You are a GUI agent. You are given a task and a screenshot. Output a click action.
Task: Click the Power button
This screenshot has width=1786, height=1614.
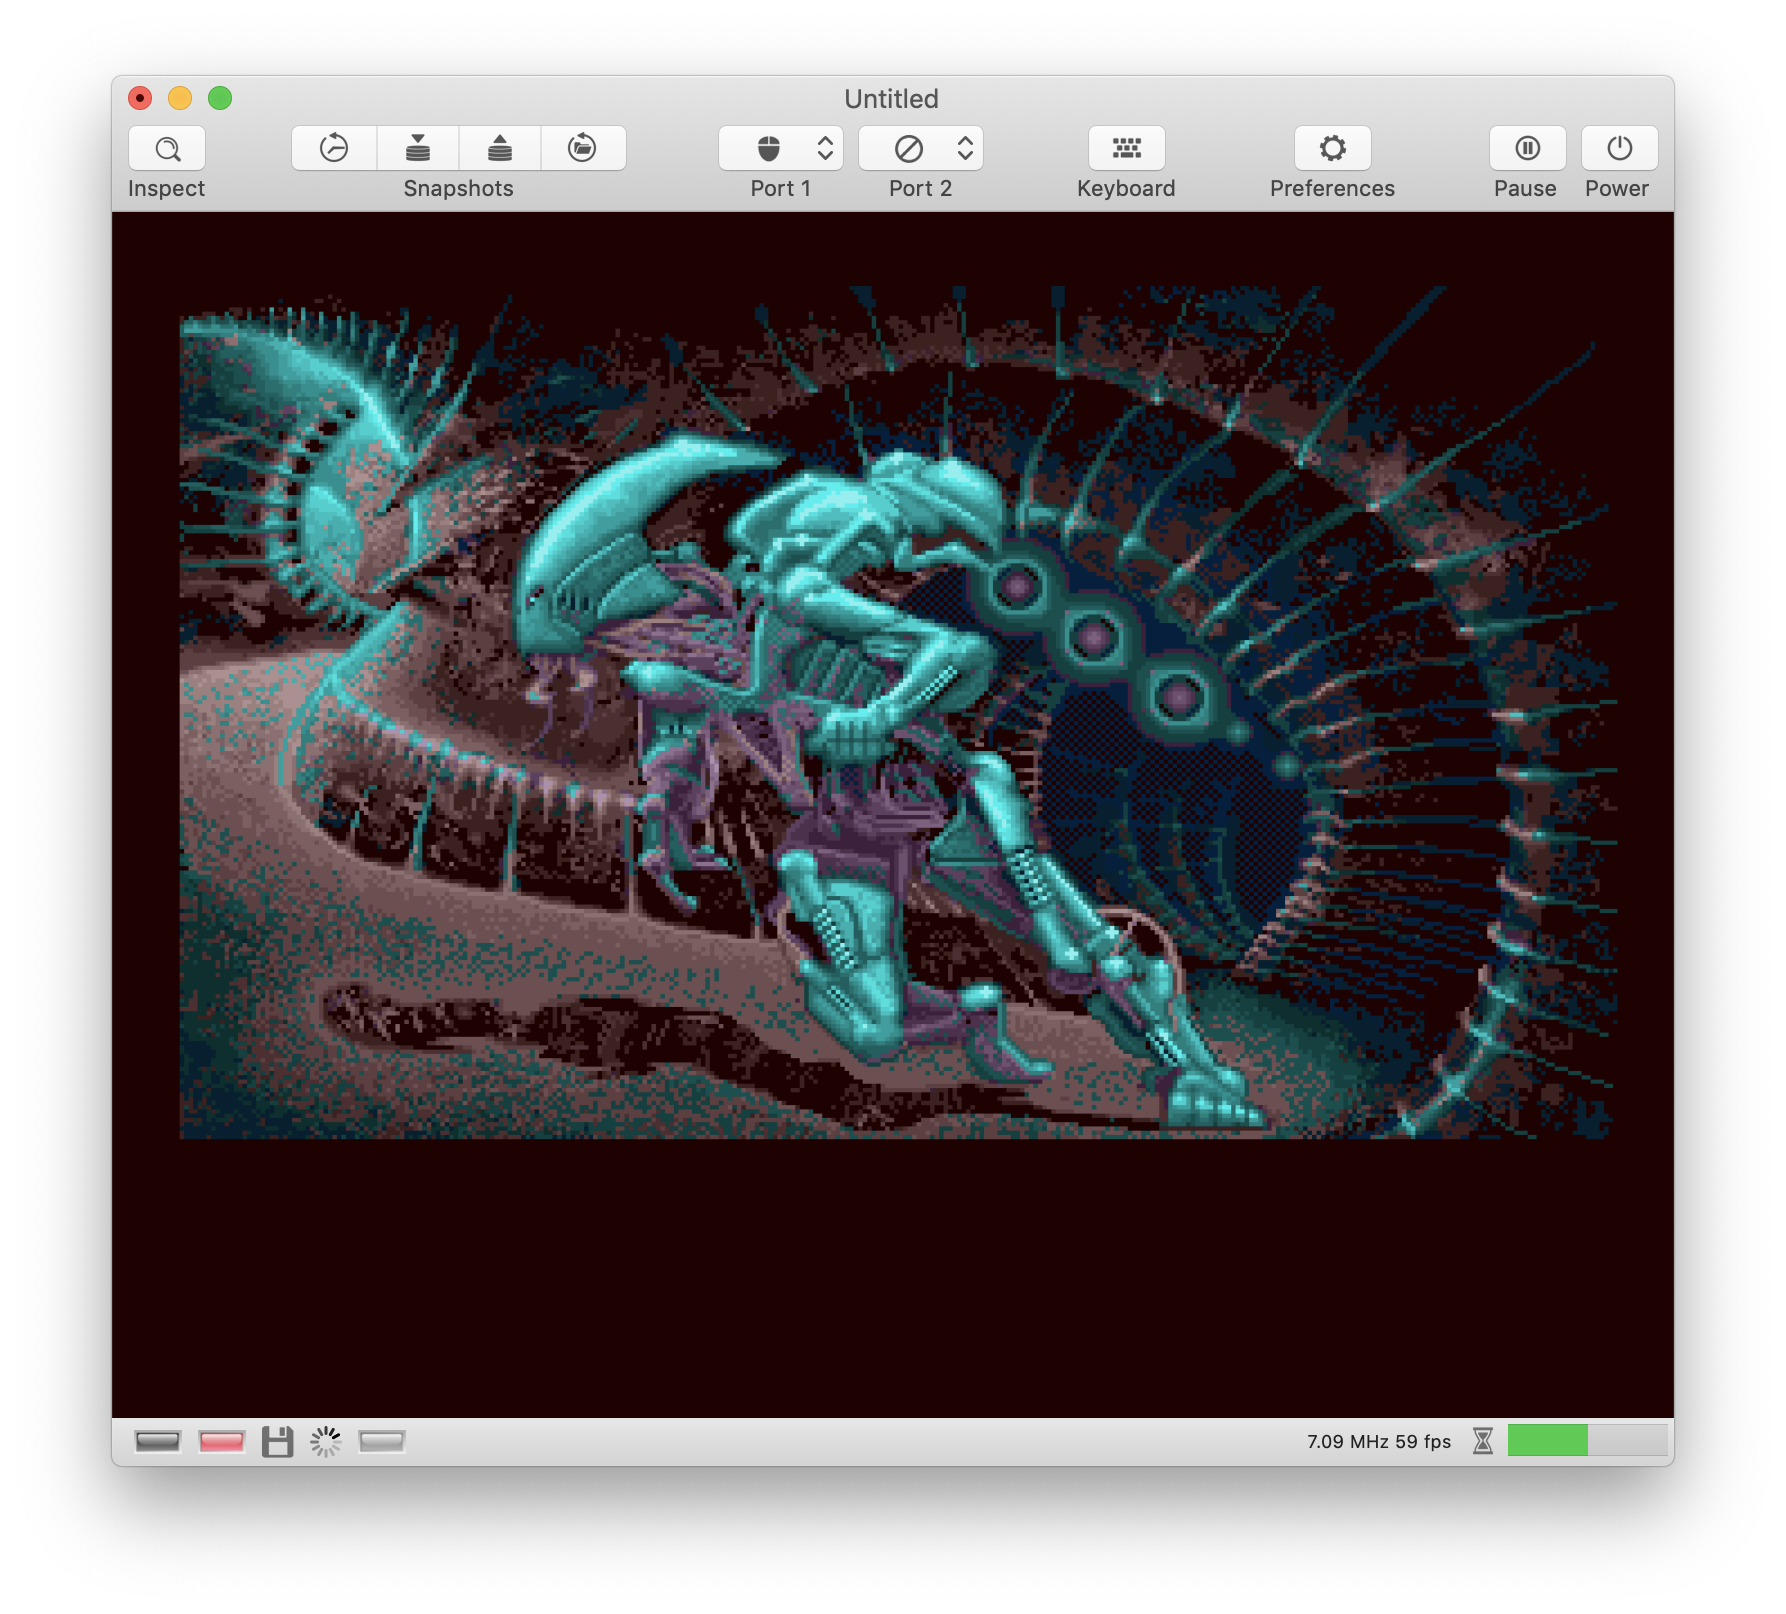click(x=1620, y=148)
